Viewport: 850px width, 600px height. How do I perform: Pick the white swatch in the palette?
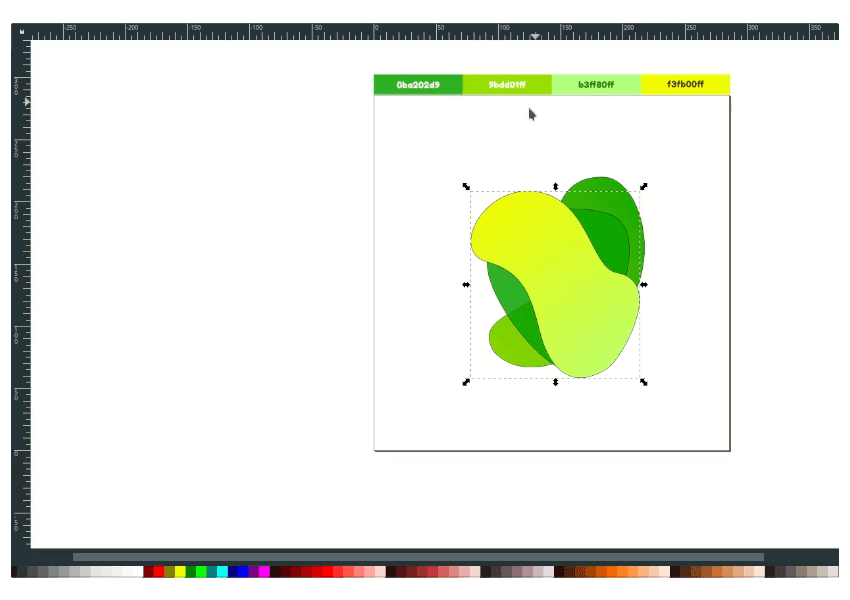[138, 571]
